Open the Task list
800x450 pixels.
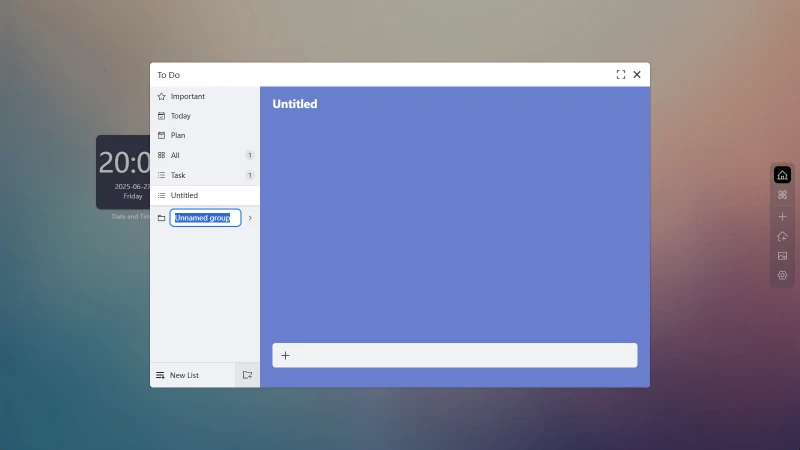pyautogui.click(x=205, y=175)
